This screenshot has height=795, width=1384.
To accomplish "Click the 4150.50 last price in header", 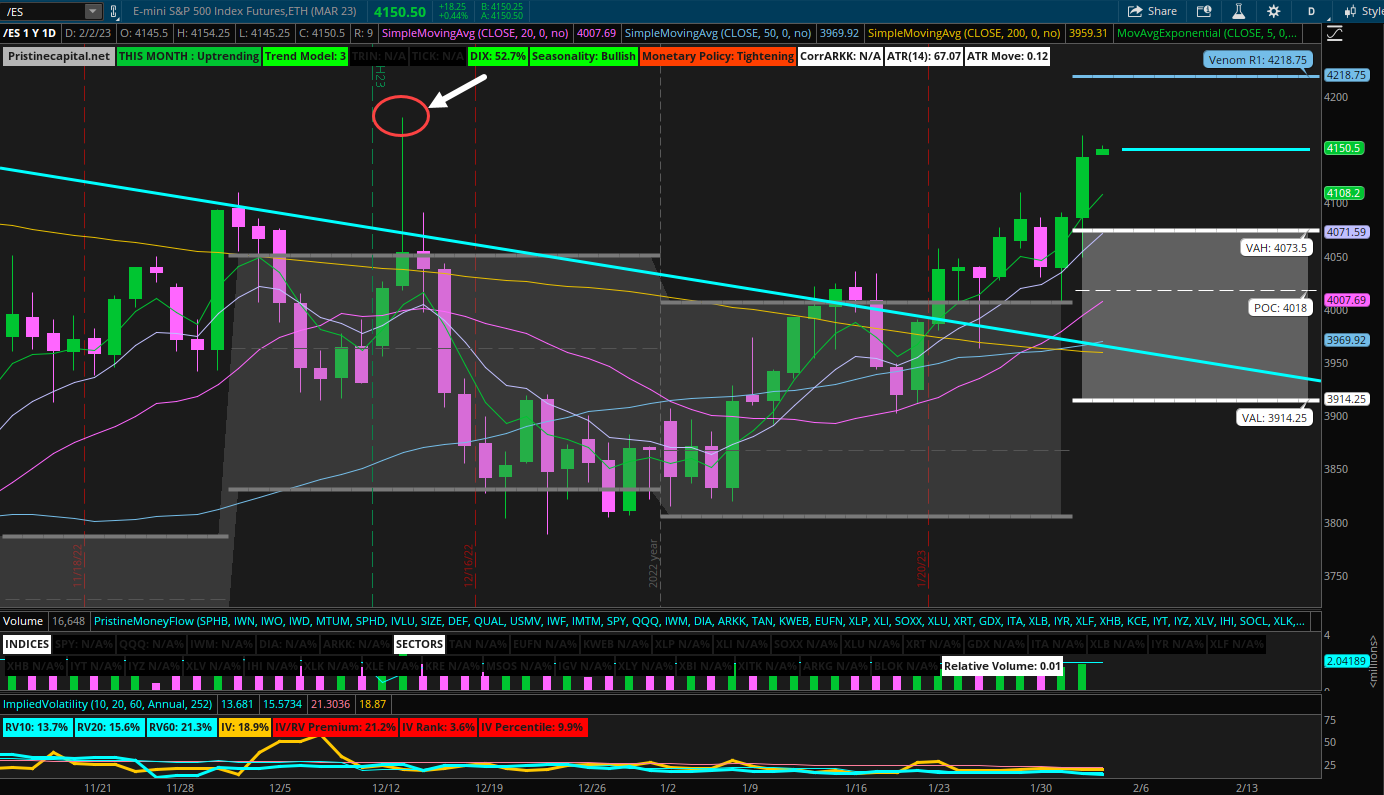I will pos(400,12).
